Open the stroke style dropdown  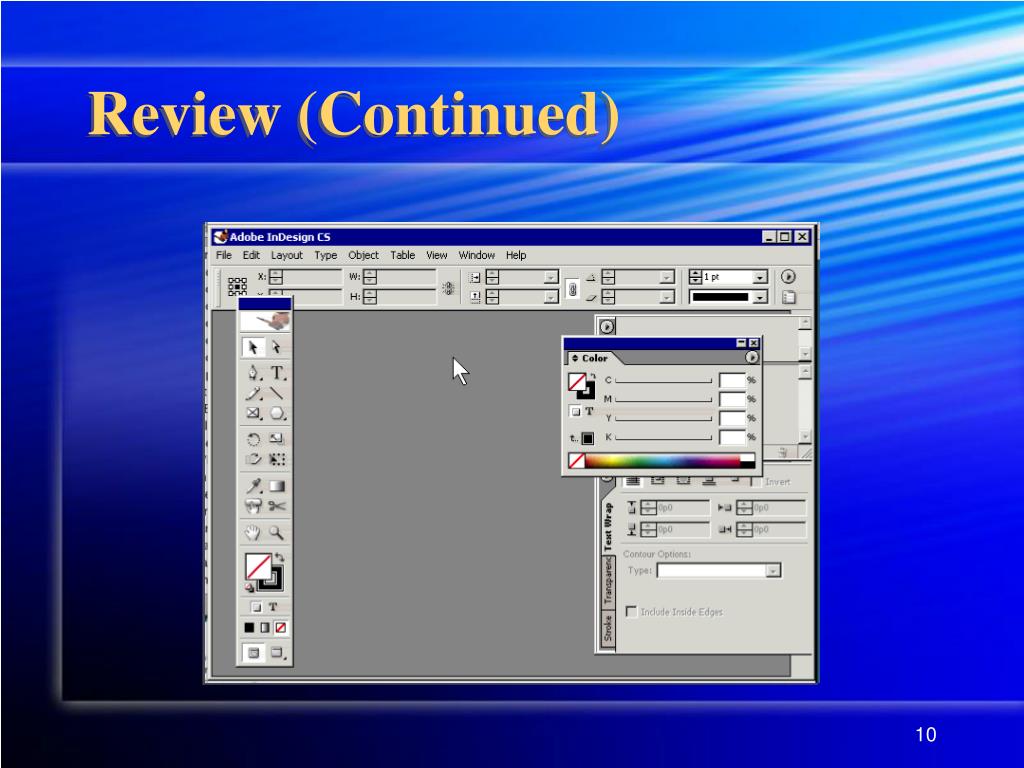760,298
